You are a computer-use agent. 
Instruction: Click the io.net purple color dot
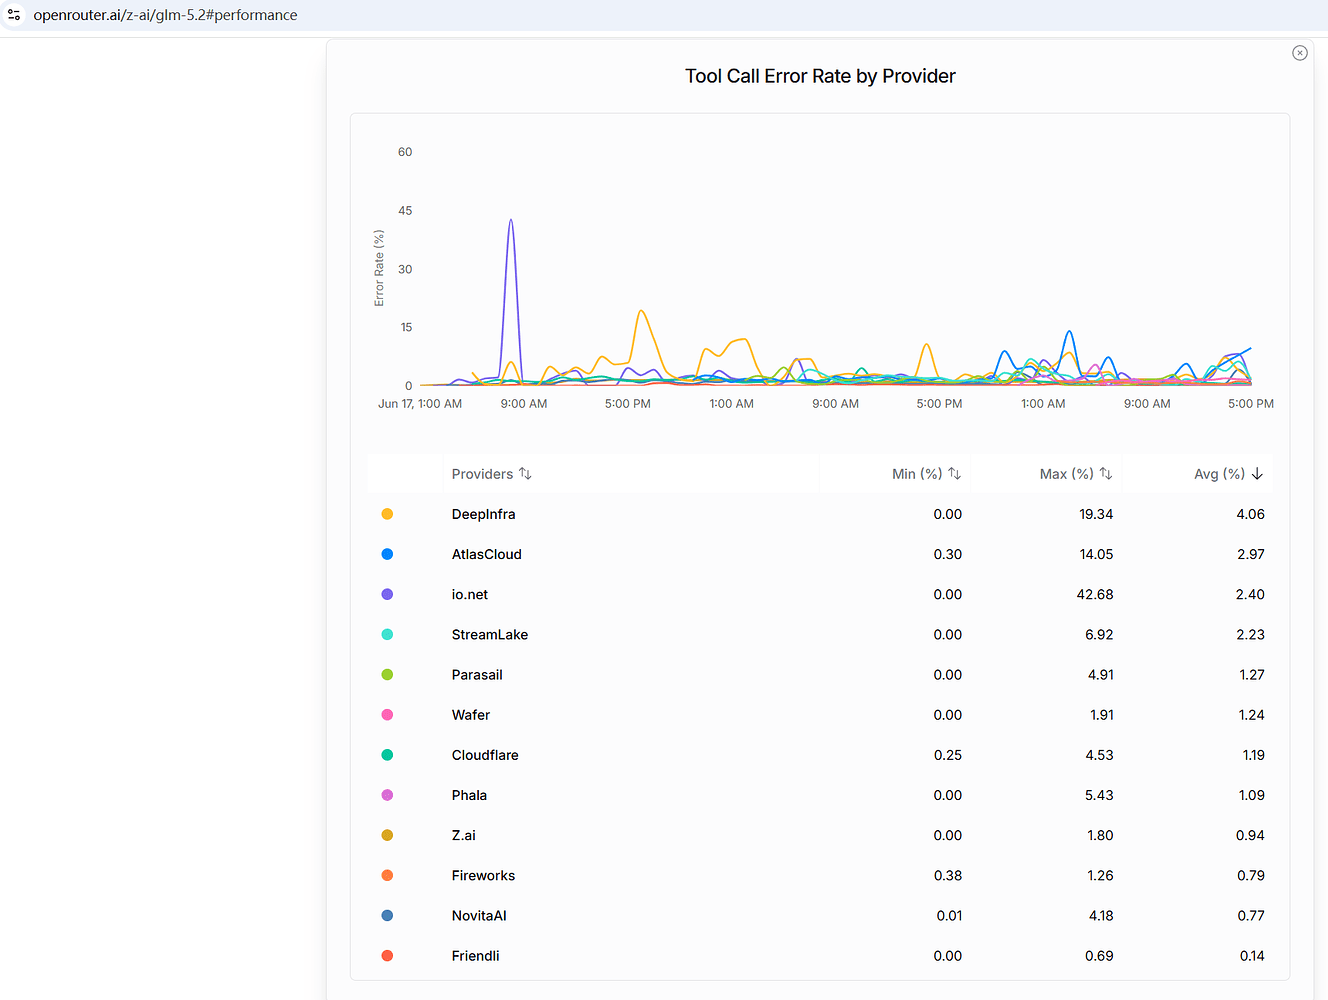(387, 594)
